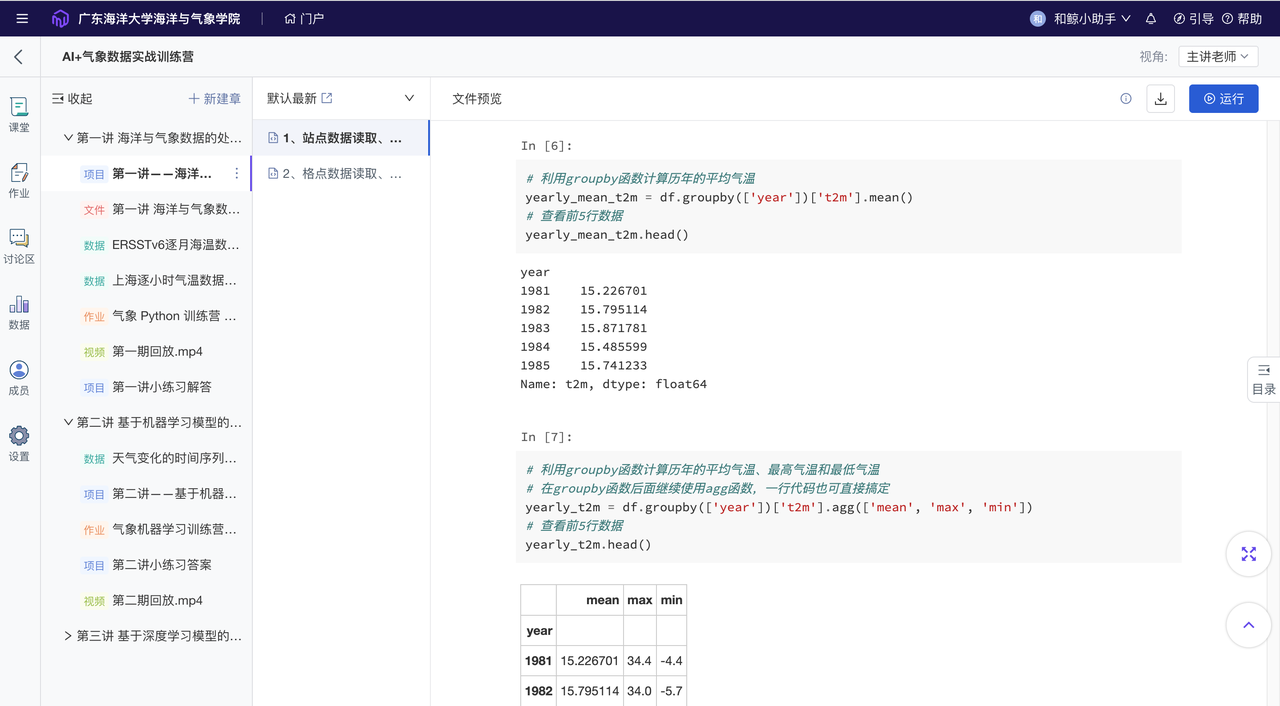
Task: Open the 默认最新 version dropdown
Action: click(408, 98)
